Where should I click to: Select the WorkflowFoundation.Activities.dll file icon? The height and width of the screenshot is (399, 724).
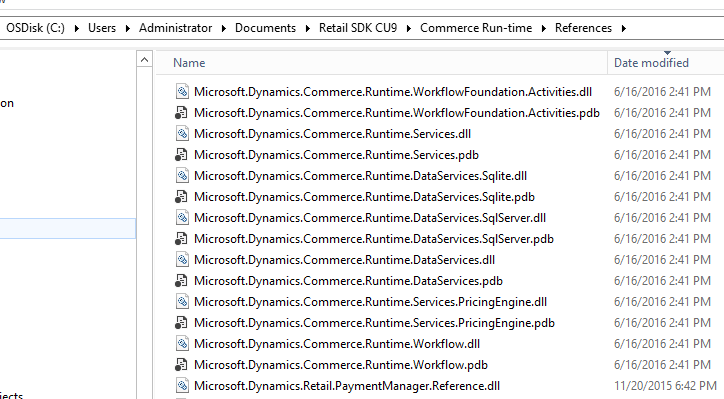pyautogui.click(x=182, y=91)
